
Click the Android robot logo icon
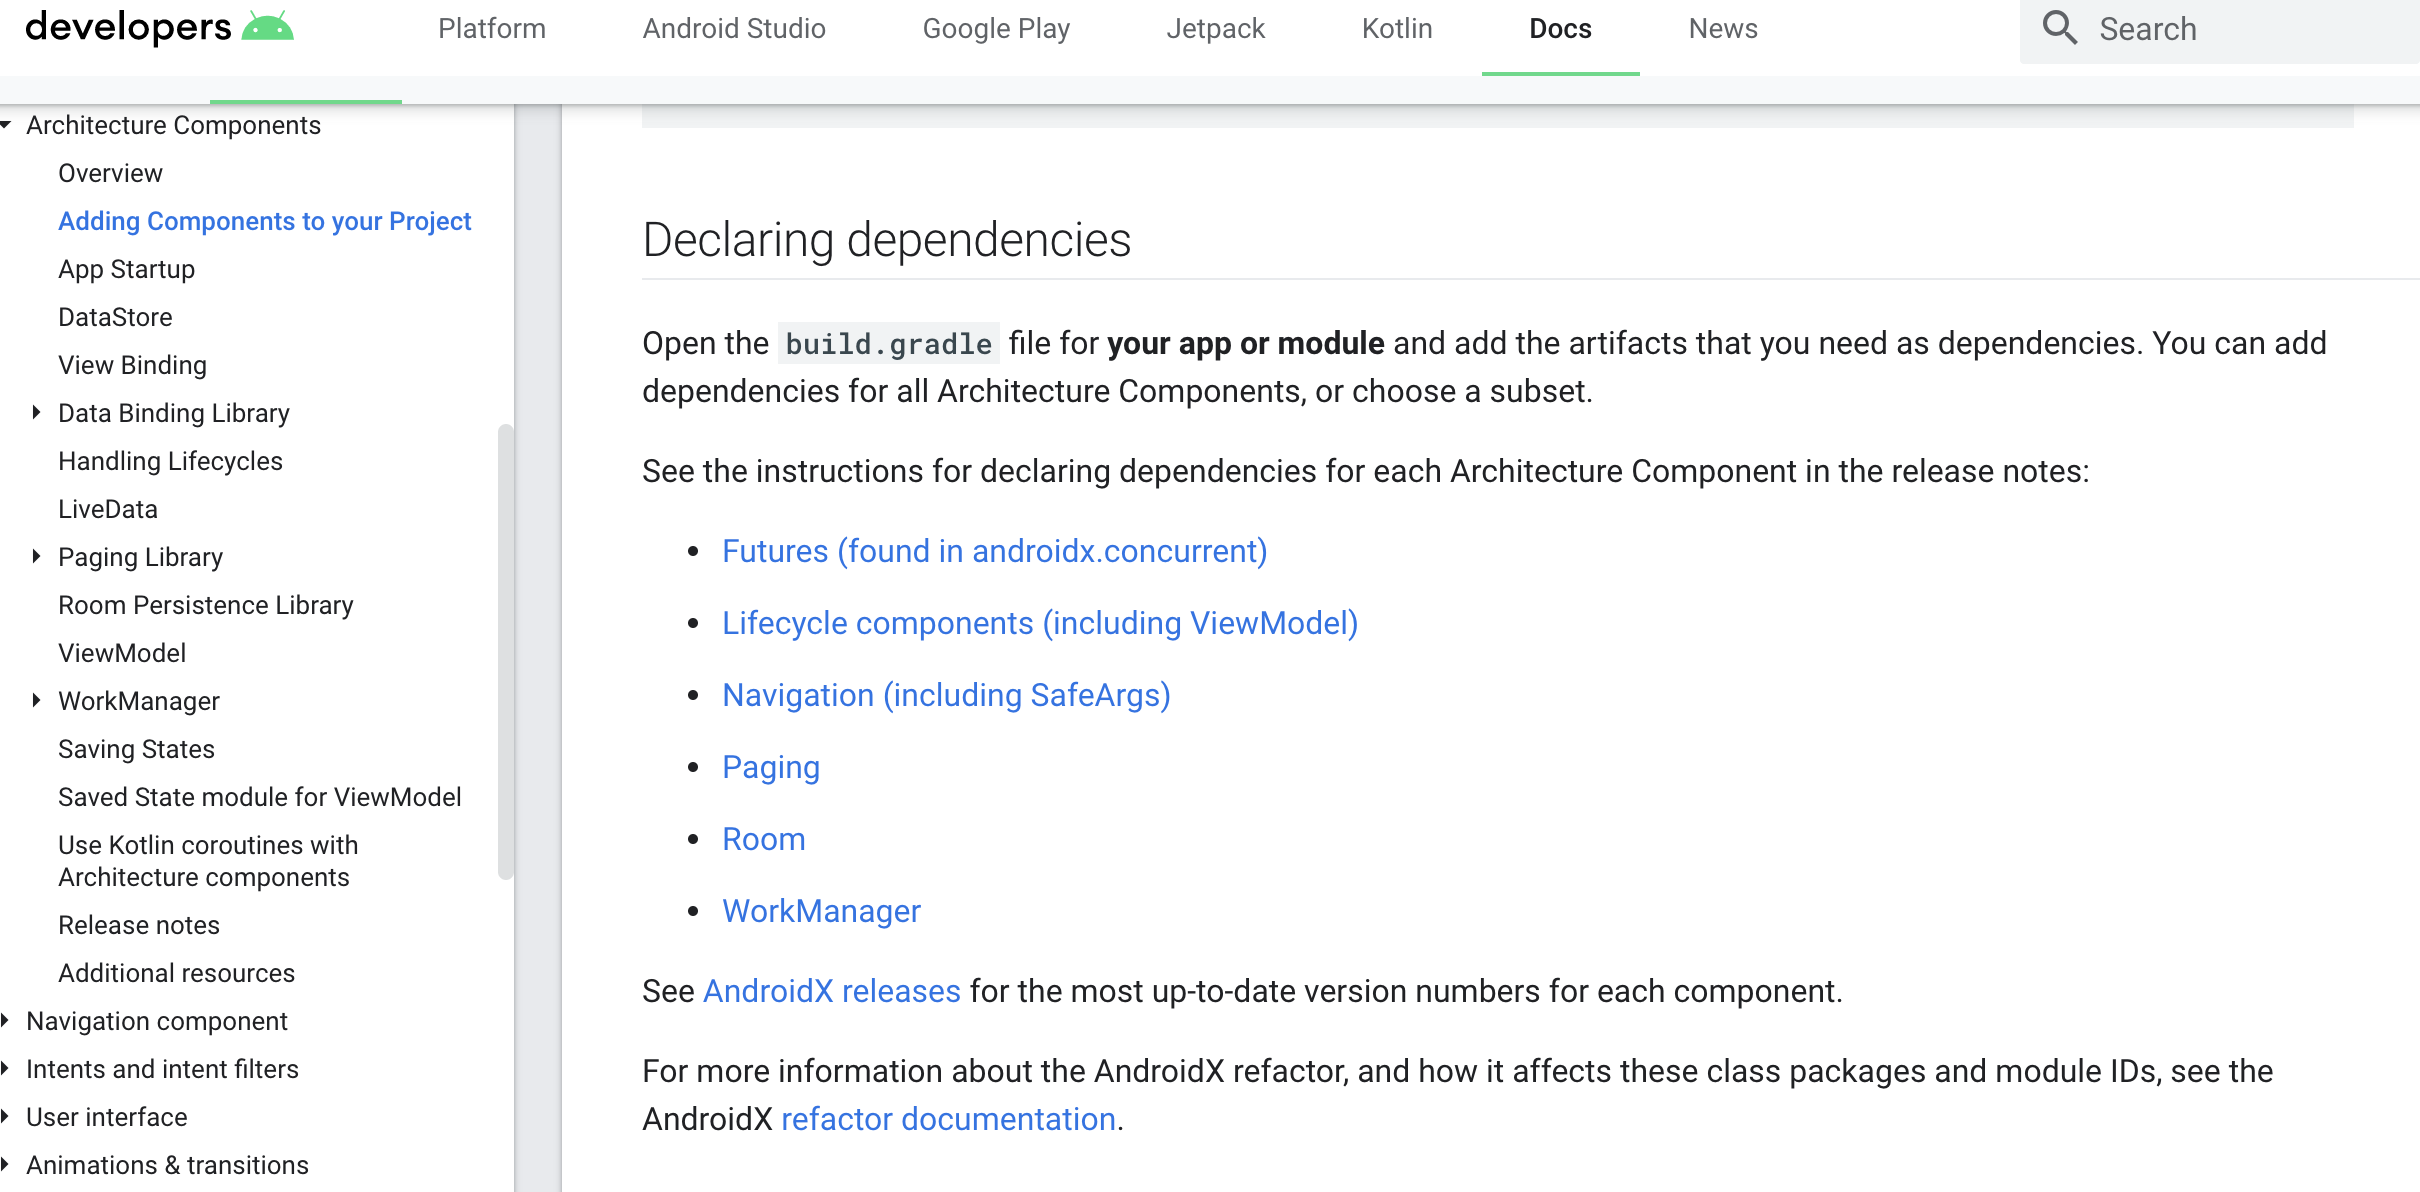267,27
